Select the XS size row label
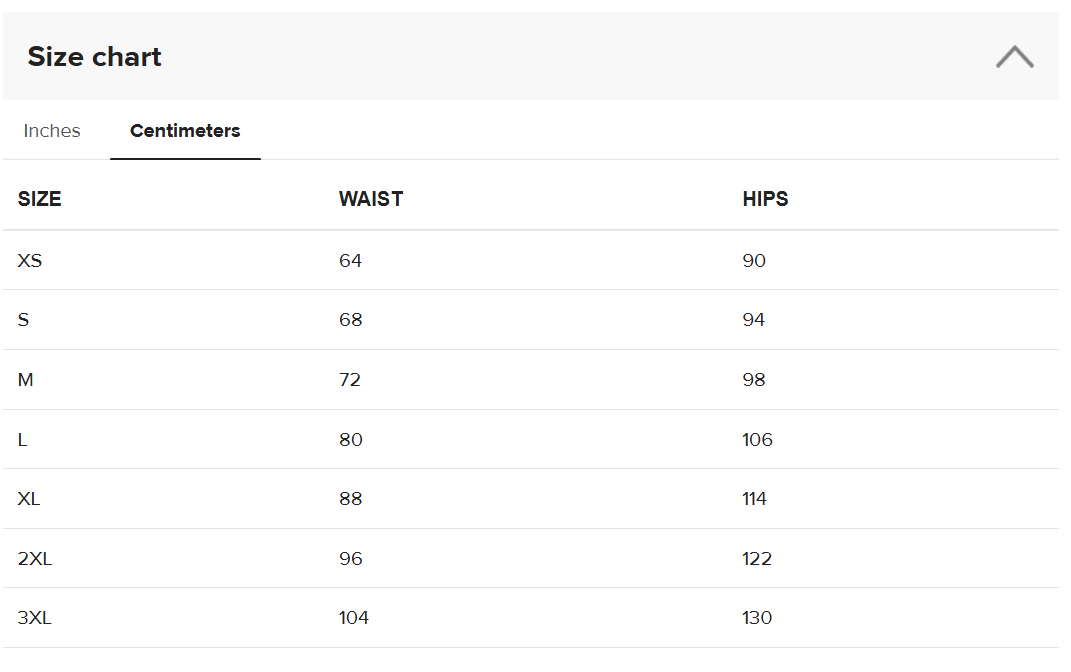The height and width of the screenshot is (672, 1071). (30, 261)
